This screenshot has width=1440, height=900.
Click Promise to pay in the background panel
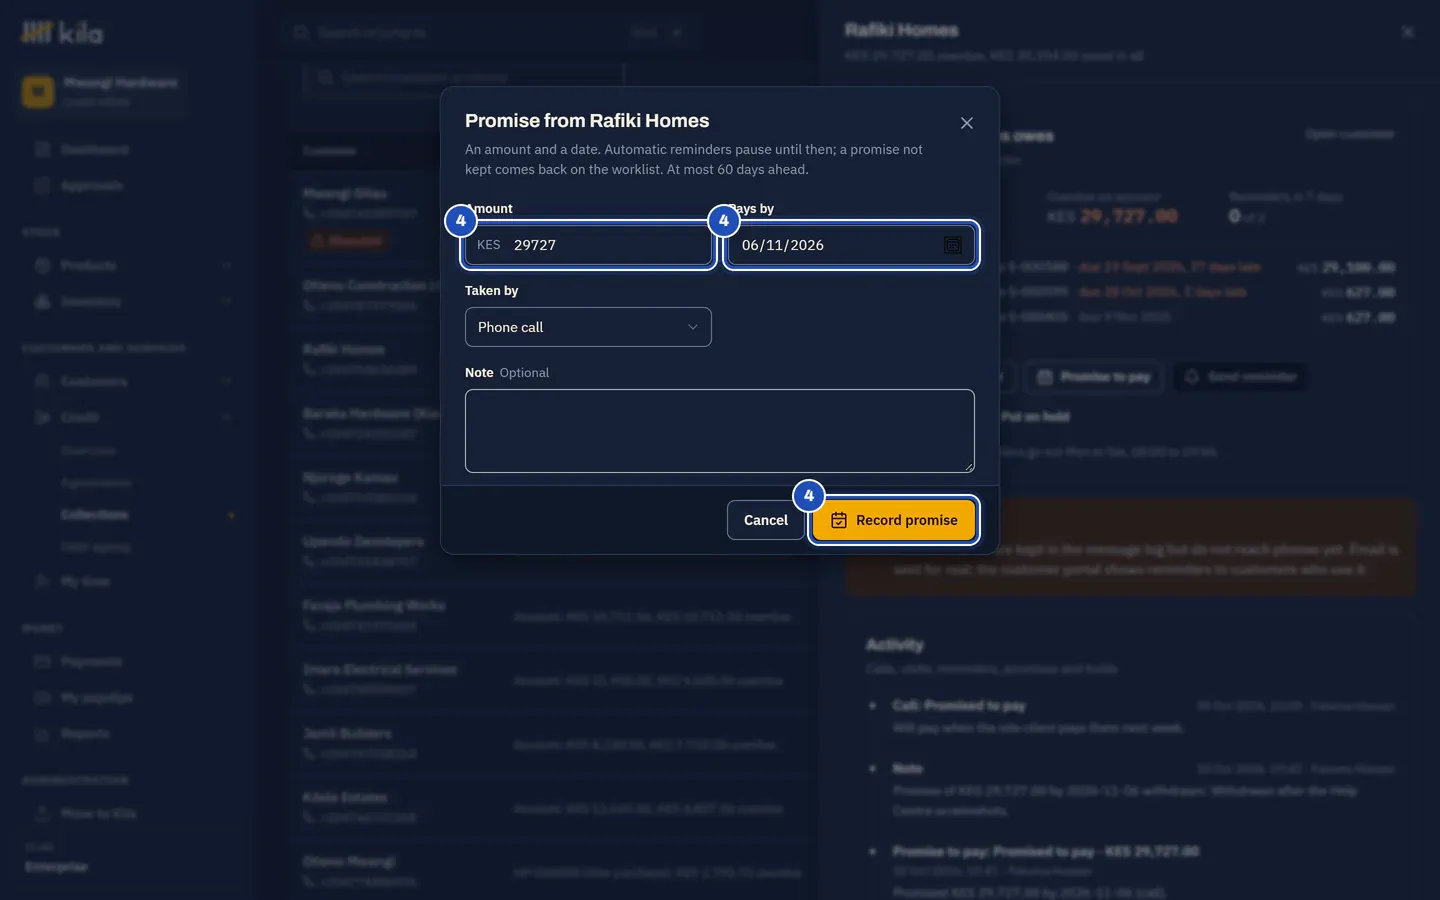(1094, 377)
